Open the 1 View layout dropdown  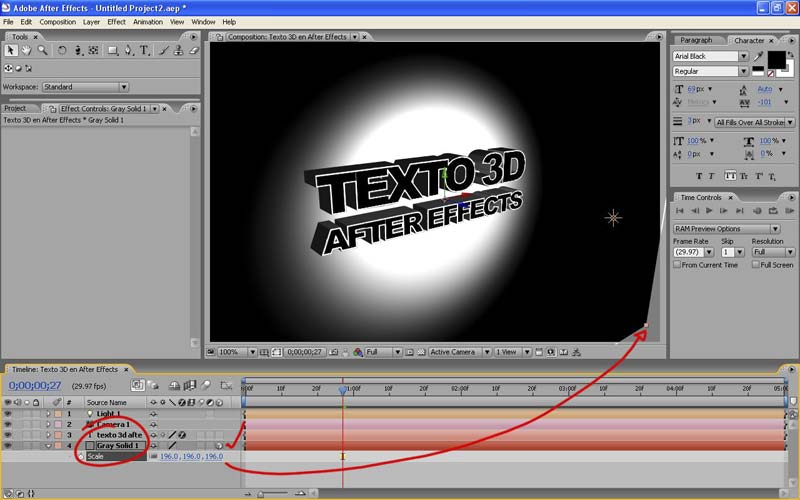(513, 352)
